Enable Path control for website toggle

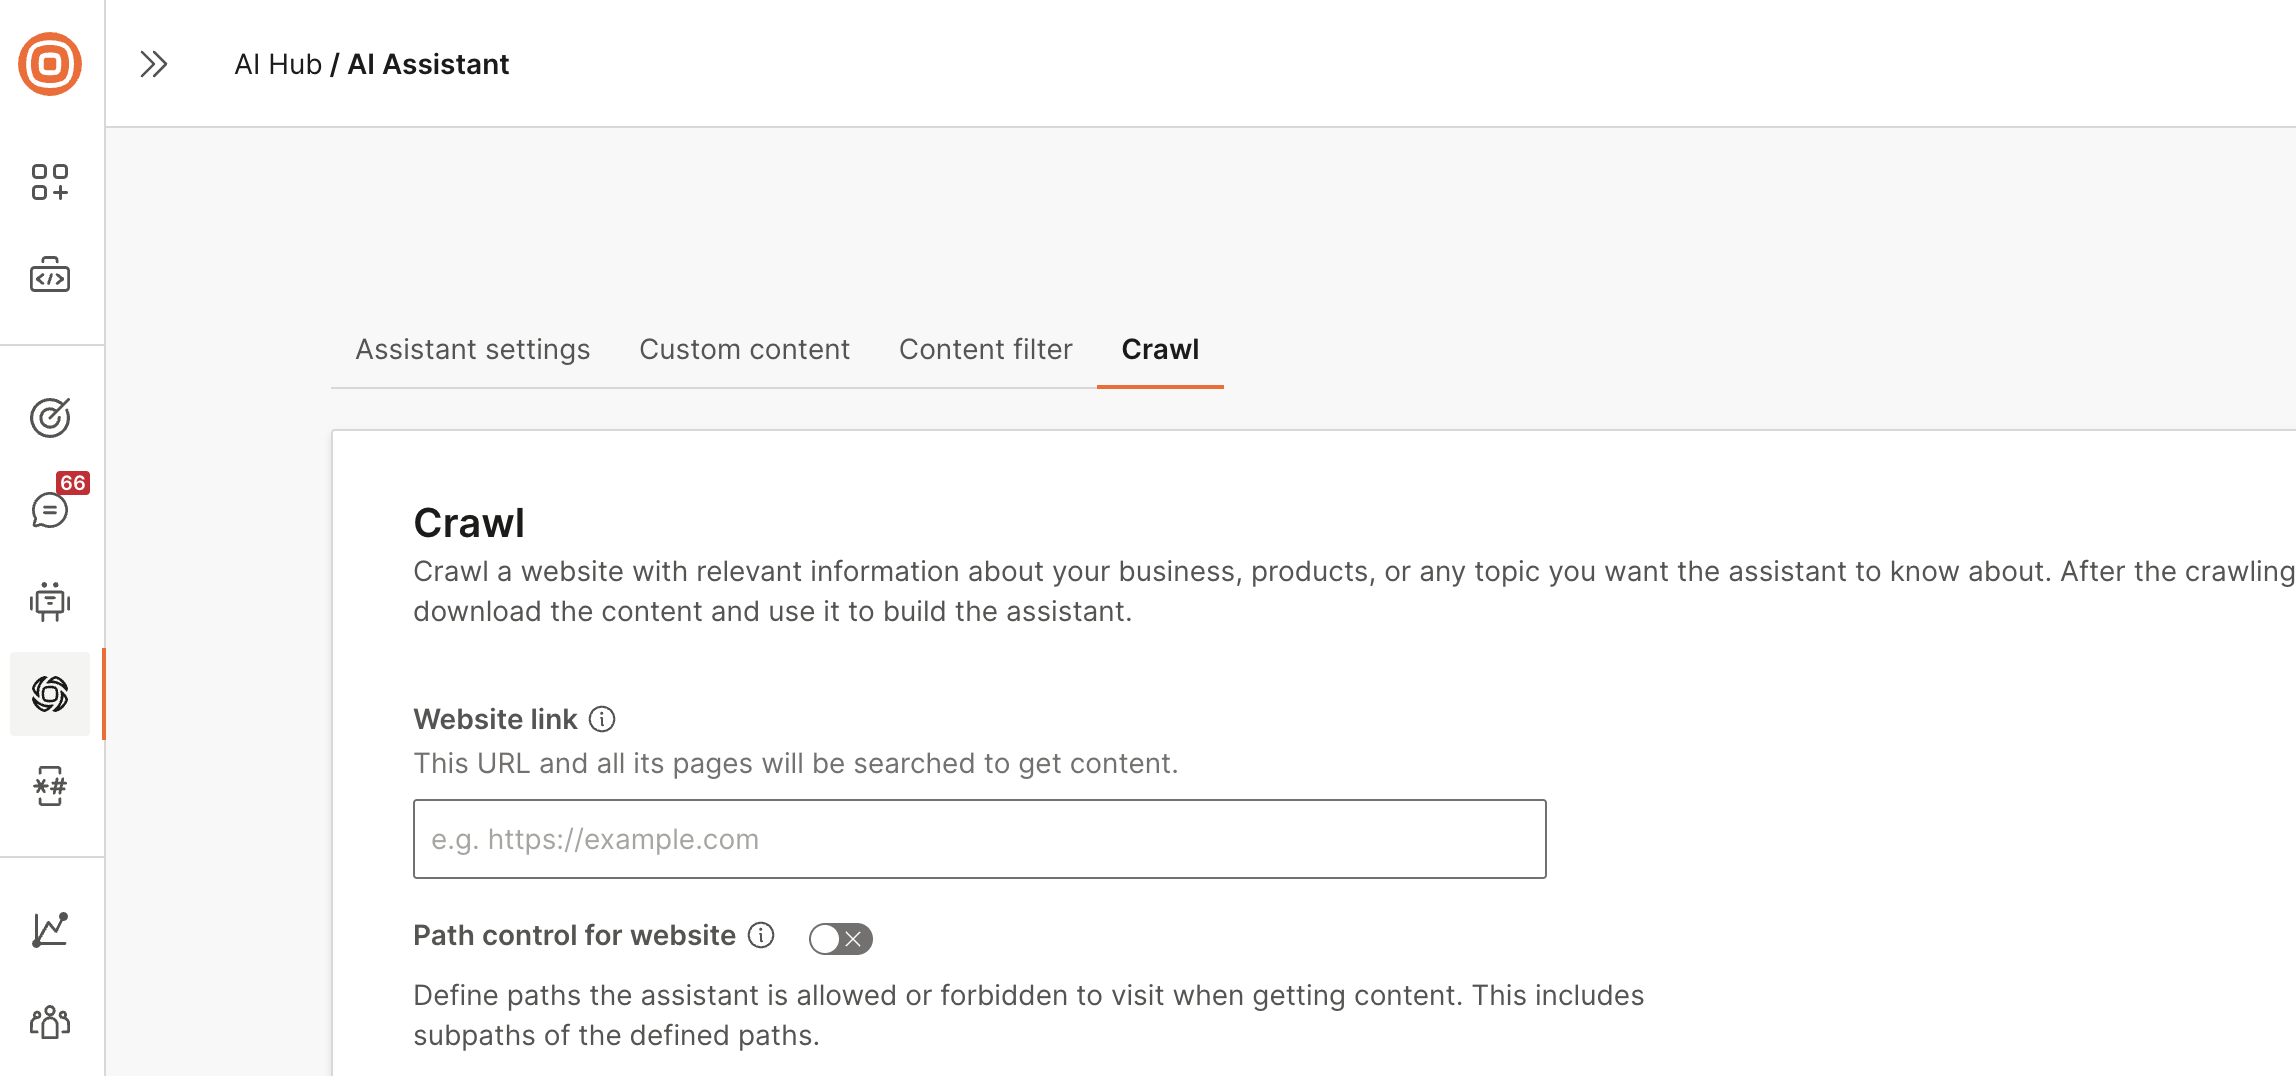pyautogui.click(x=840, y=938)
